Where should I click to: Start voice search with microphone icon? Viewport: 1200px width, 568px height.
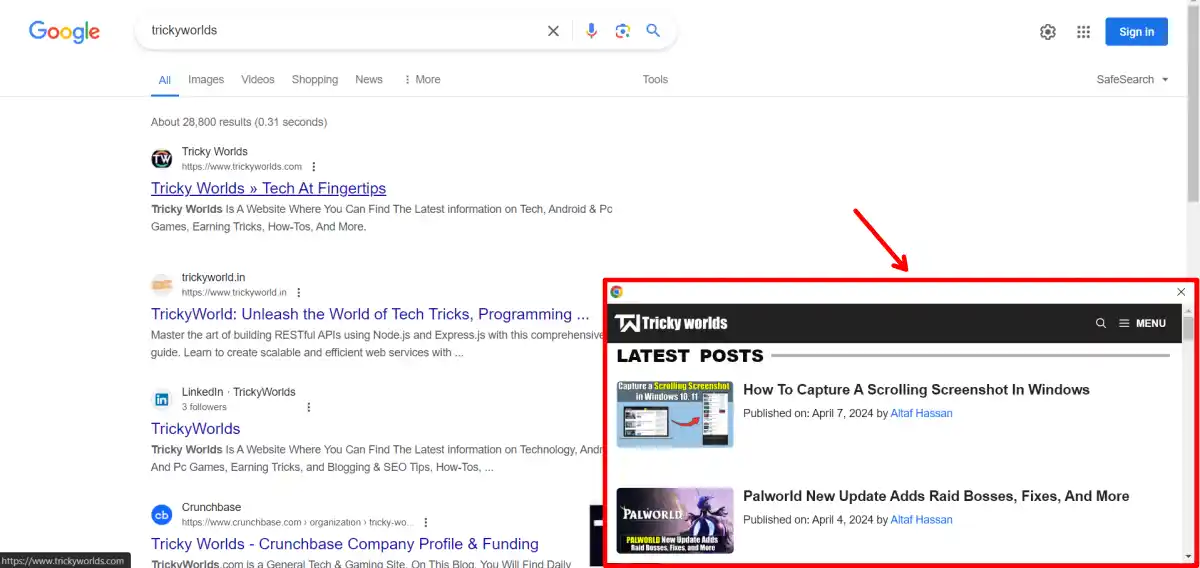pyautogui.click(x=591, y=31)
